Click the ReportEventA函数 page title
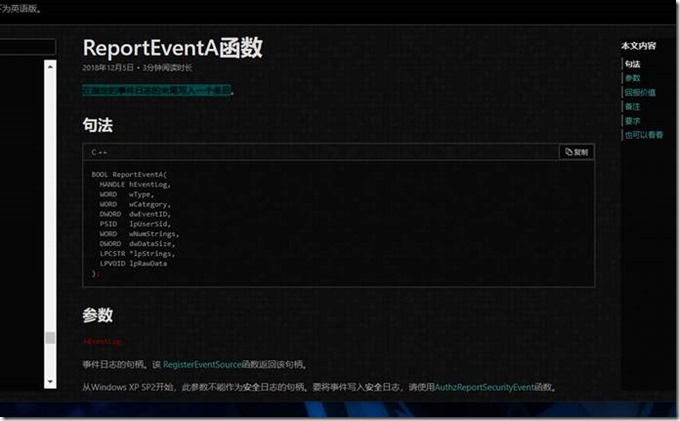The height and width of the screenshot is (421, 680). click(173, 48)
